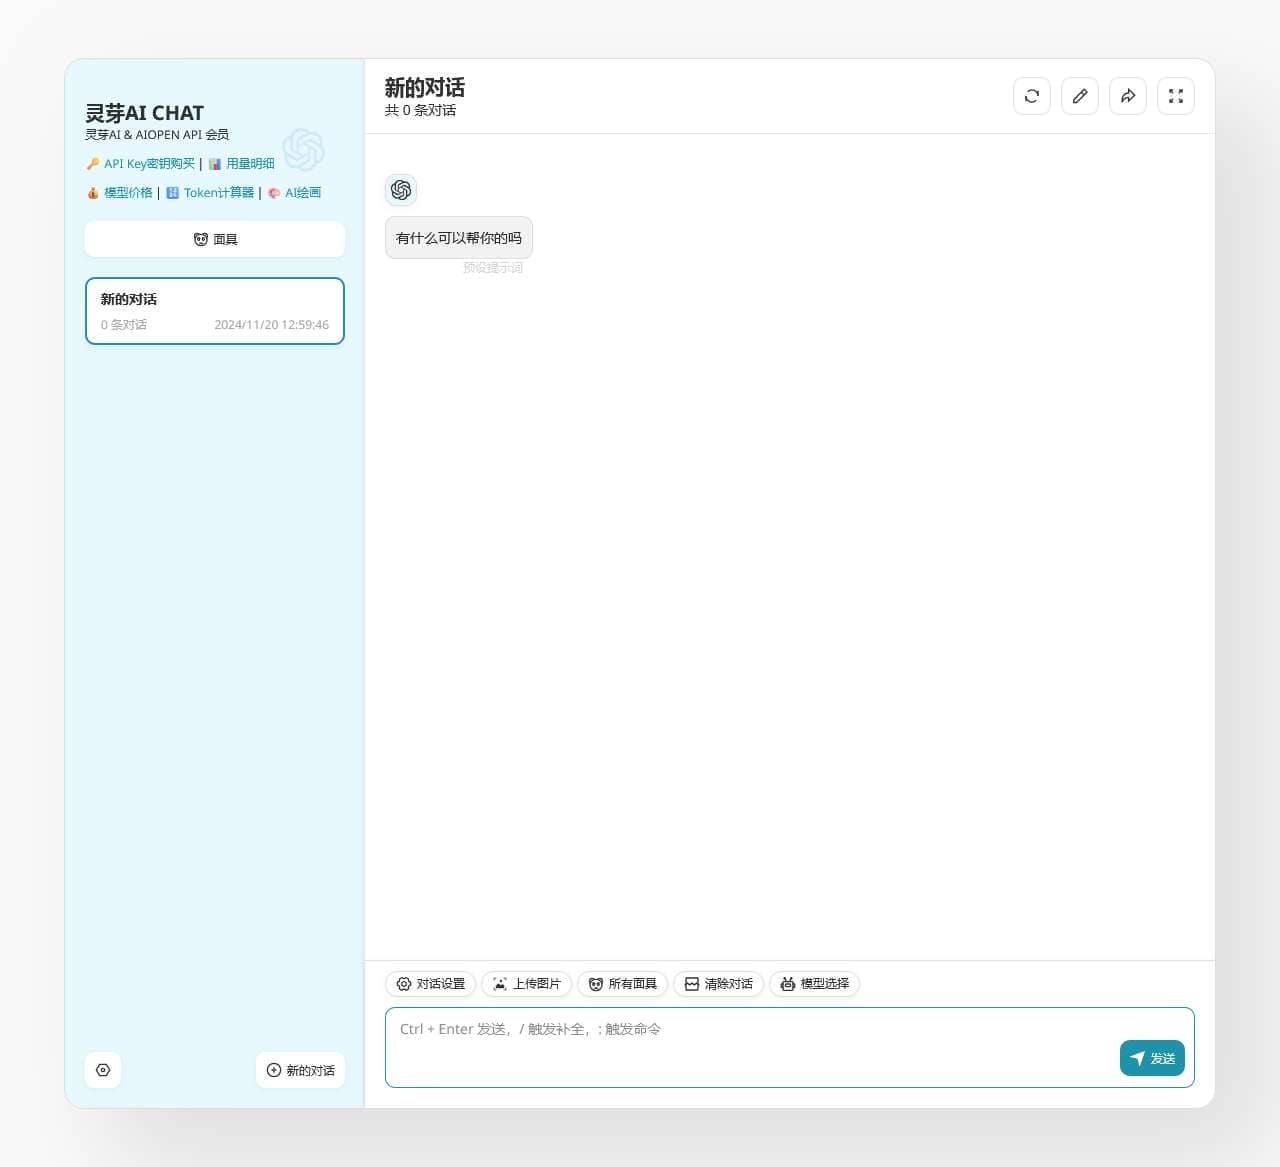Click the 发送 send button
The width and height of the screenshot is (1280, 1167).
coord(1152,1058)
